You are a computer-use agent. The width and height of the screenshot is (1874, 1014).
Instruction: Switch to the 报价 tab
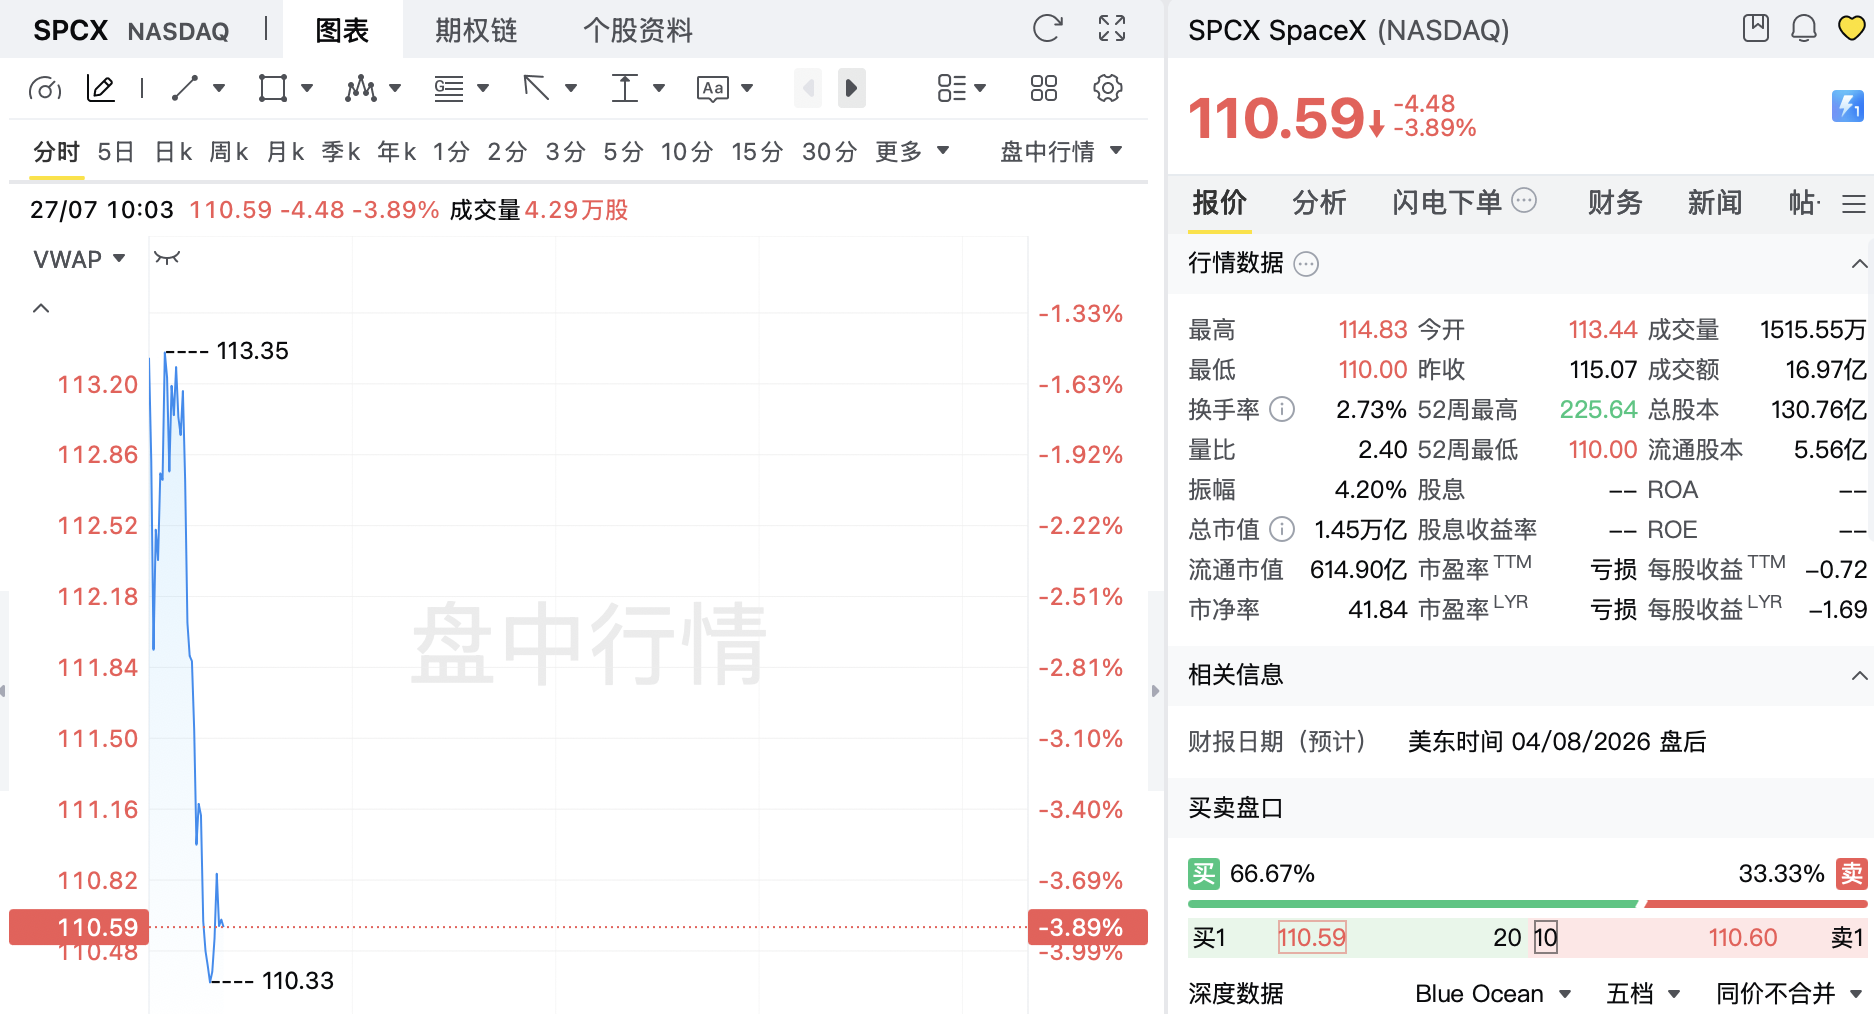[x=1220, y=203]
